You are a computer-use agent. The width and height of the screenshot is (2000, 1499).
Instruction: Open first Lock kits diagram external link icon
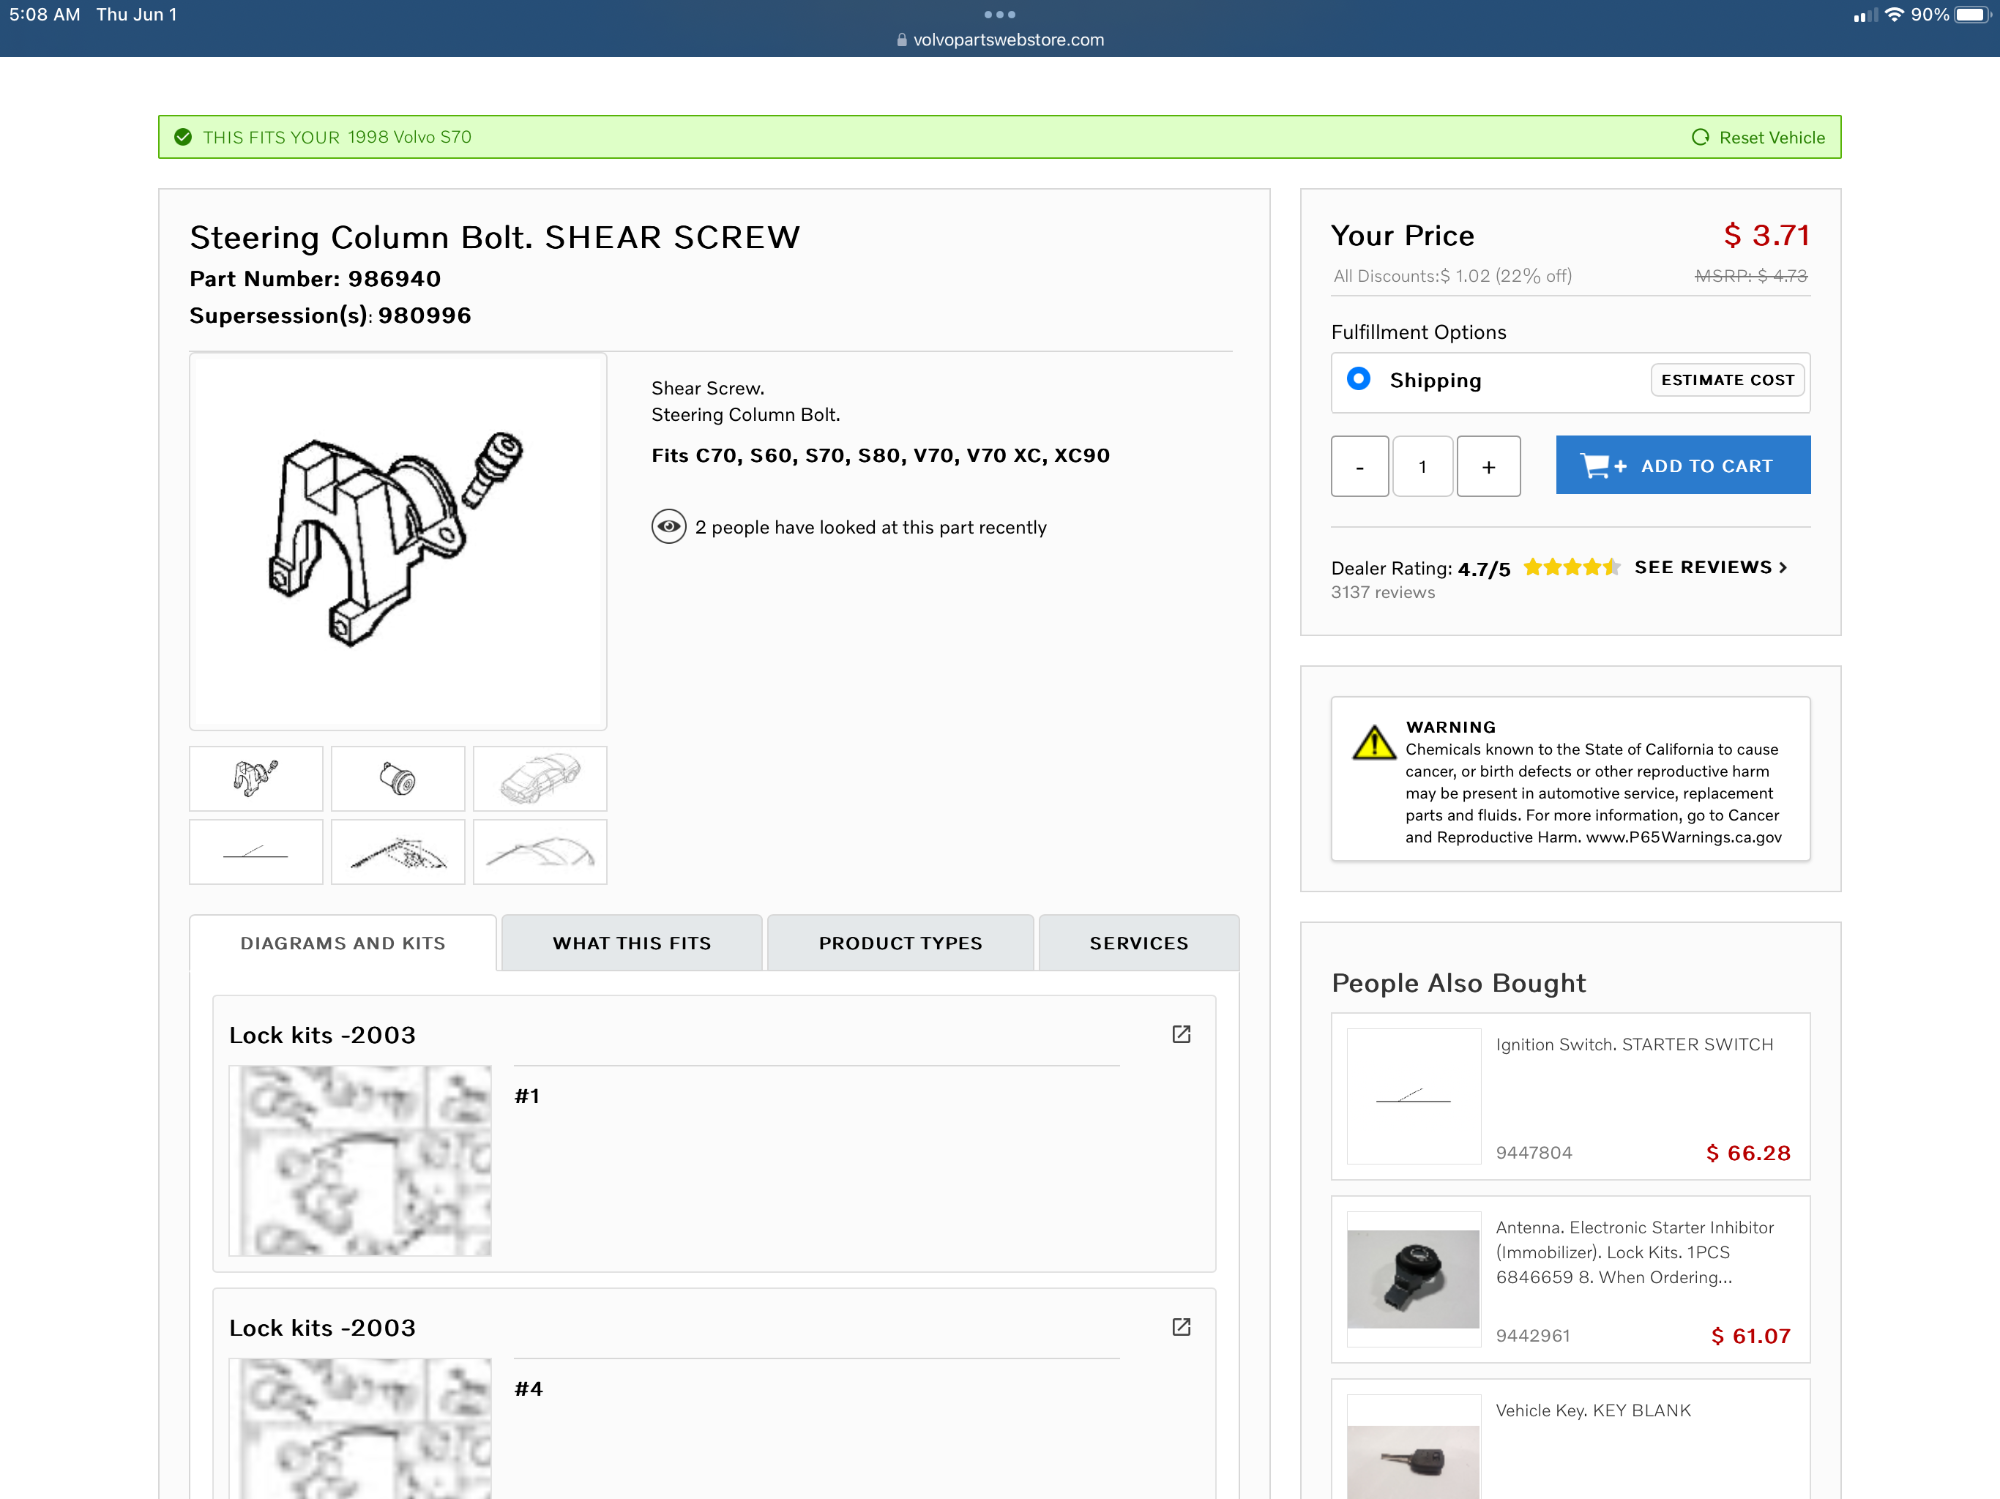[x=1181, y=1034]
